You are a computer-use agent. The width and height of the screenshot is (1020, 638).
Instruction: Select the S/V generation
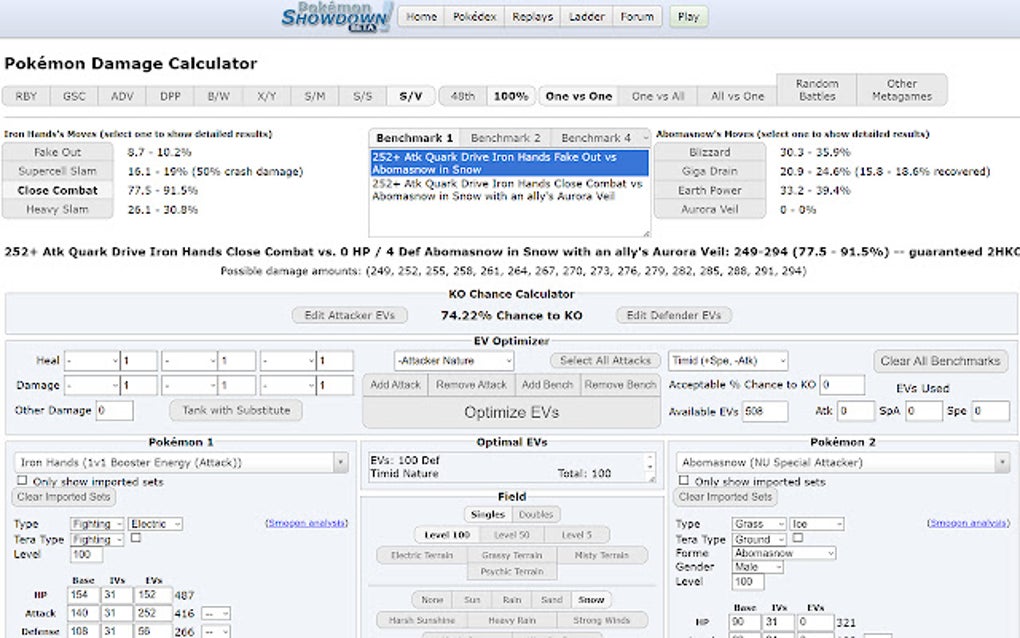tap(410, 96)
